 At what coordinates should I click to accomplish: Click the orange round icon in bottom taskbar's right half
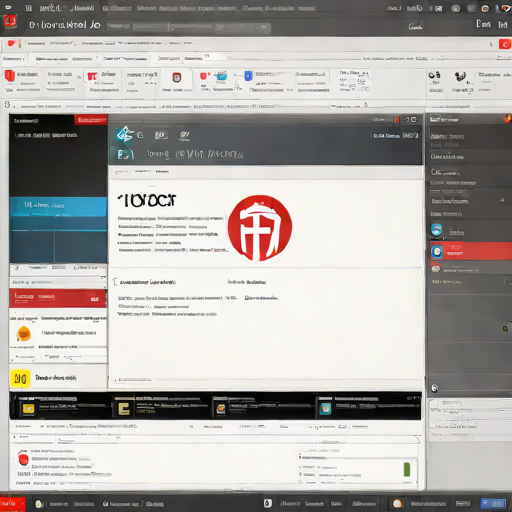pos(397,503)
